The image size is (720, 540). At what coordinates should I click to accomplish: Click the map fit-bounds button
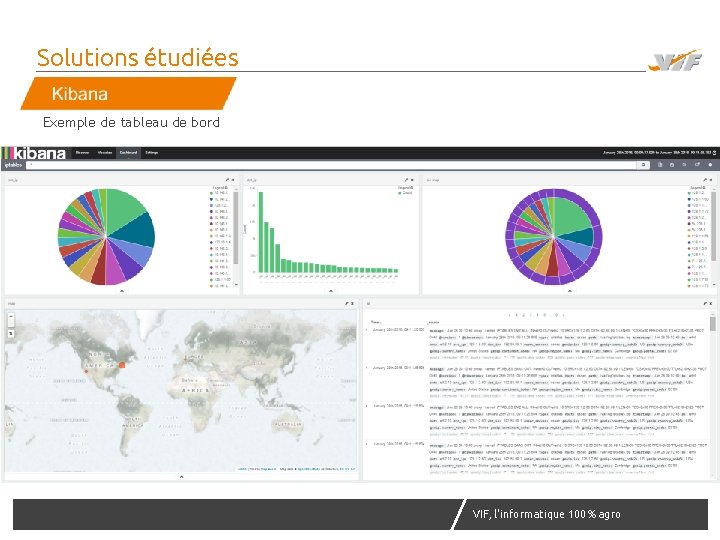coord(11,334)
